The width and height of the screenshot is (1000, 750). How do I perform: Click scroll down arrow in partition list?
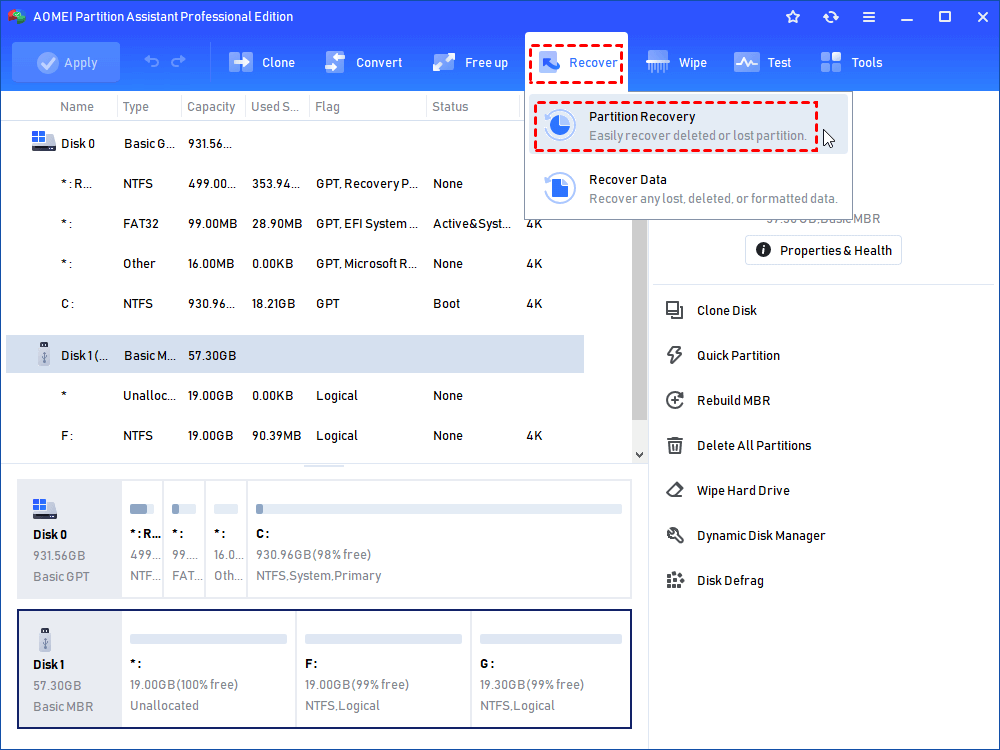639,455
